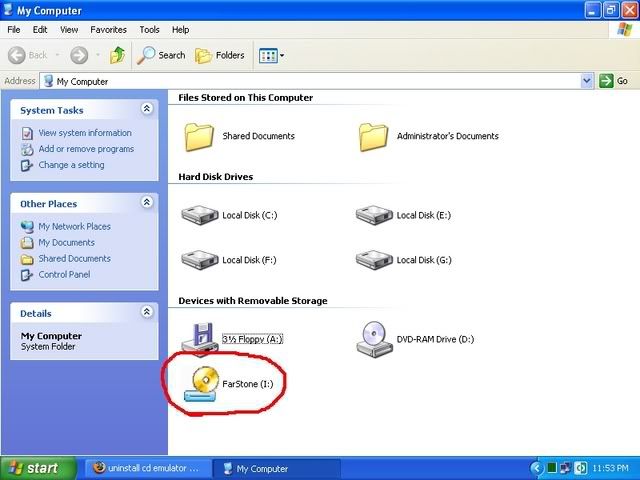Click the My Network Places icon
The height and width of the screenshot is (480, 640).
tap(27, 227)
